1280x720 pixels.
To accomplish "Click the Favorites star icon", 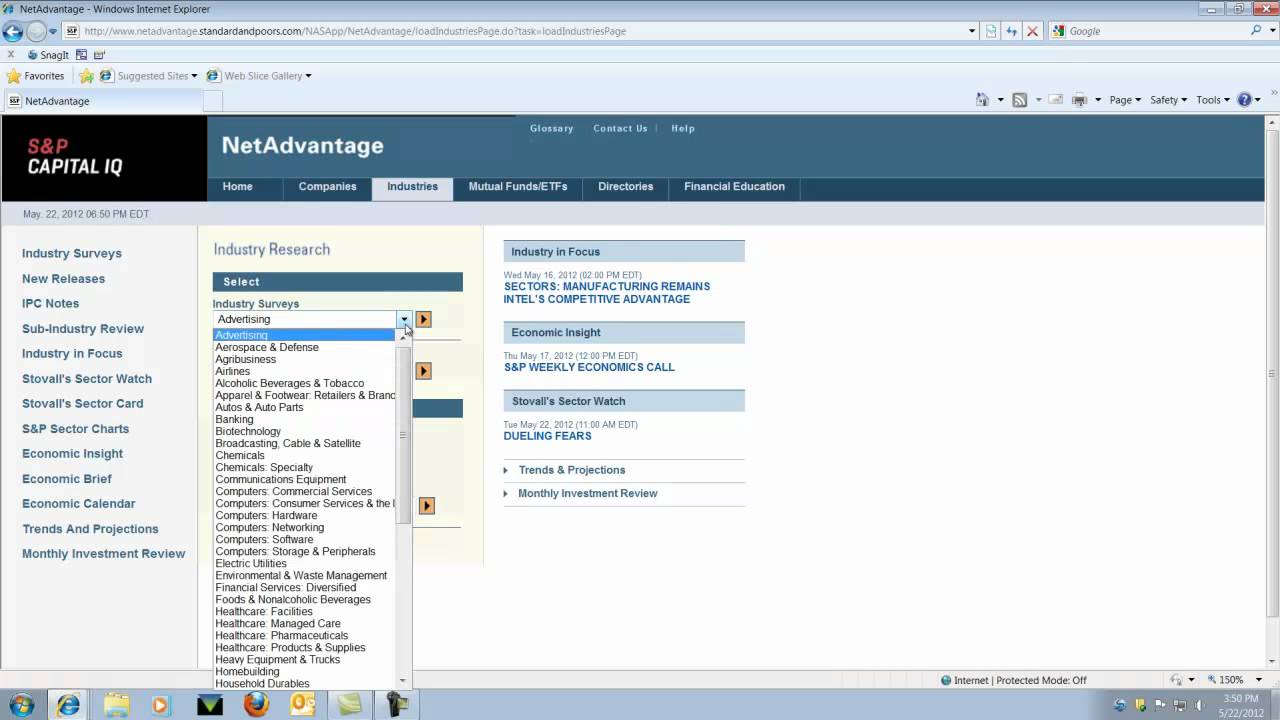I will pos(14,76).
